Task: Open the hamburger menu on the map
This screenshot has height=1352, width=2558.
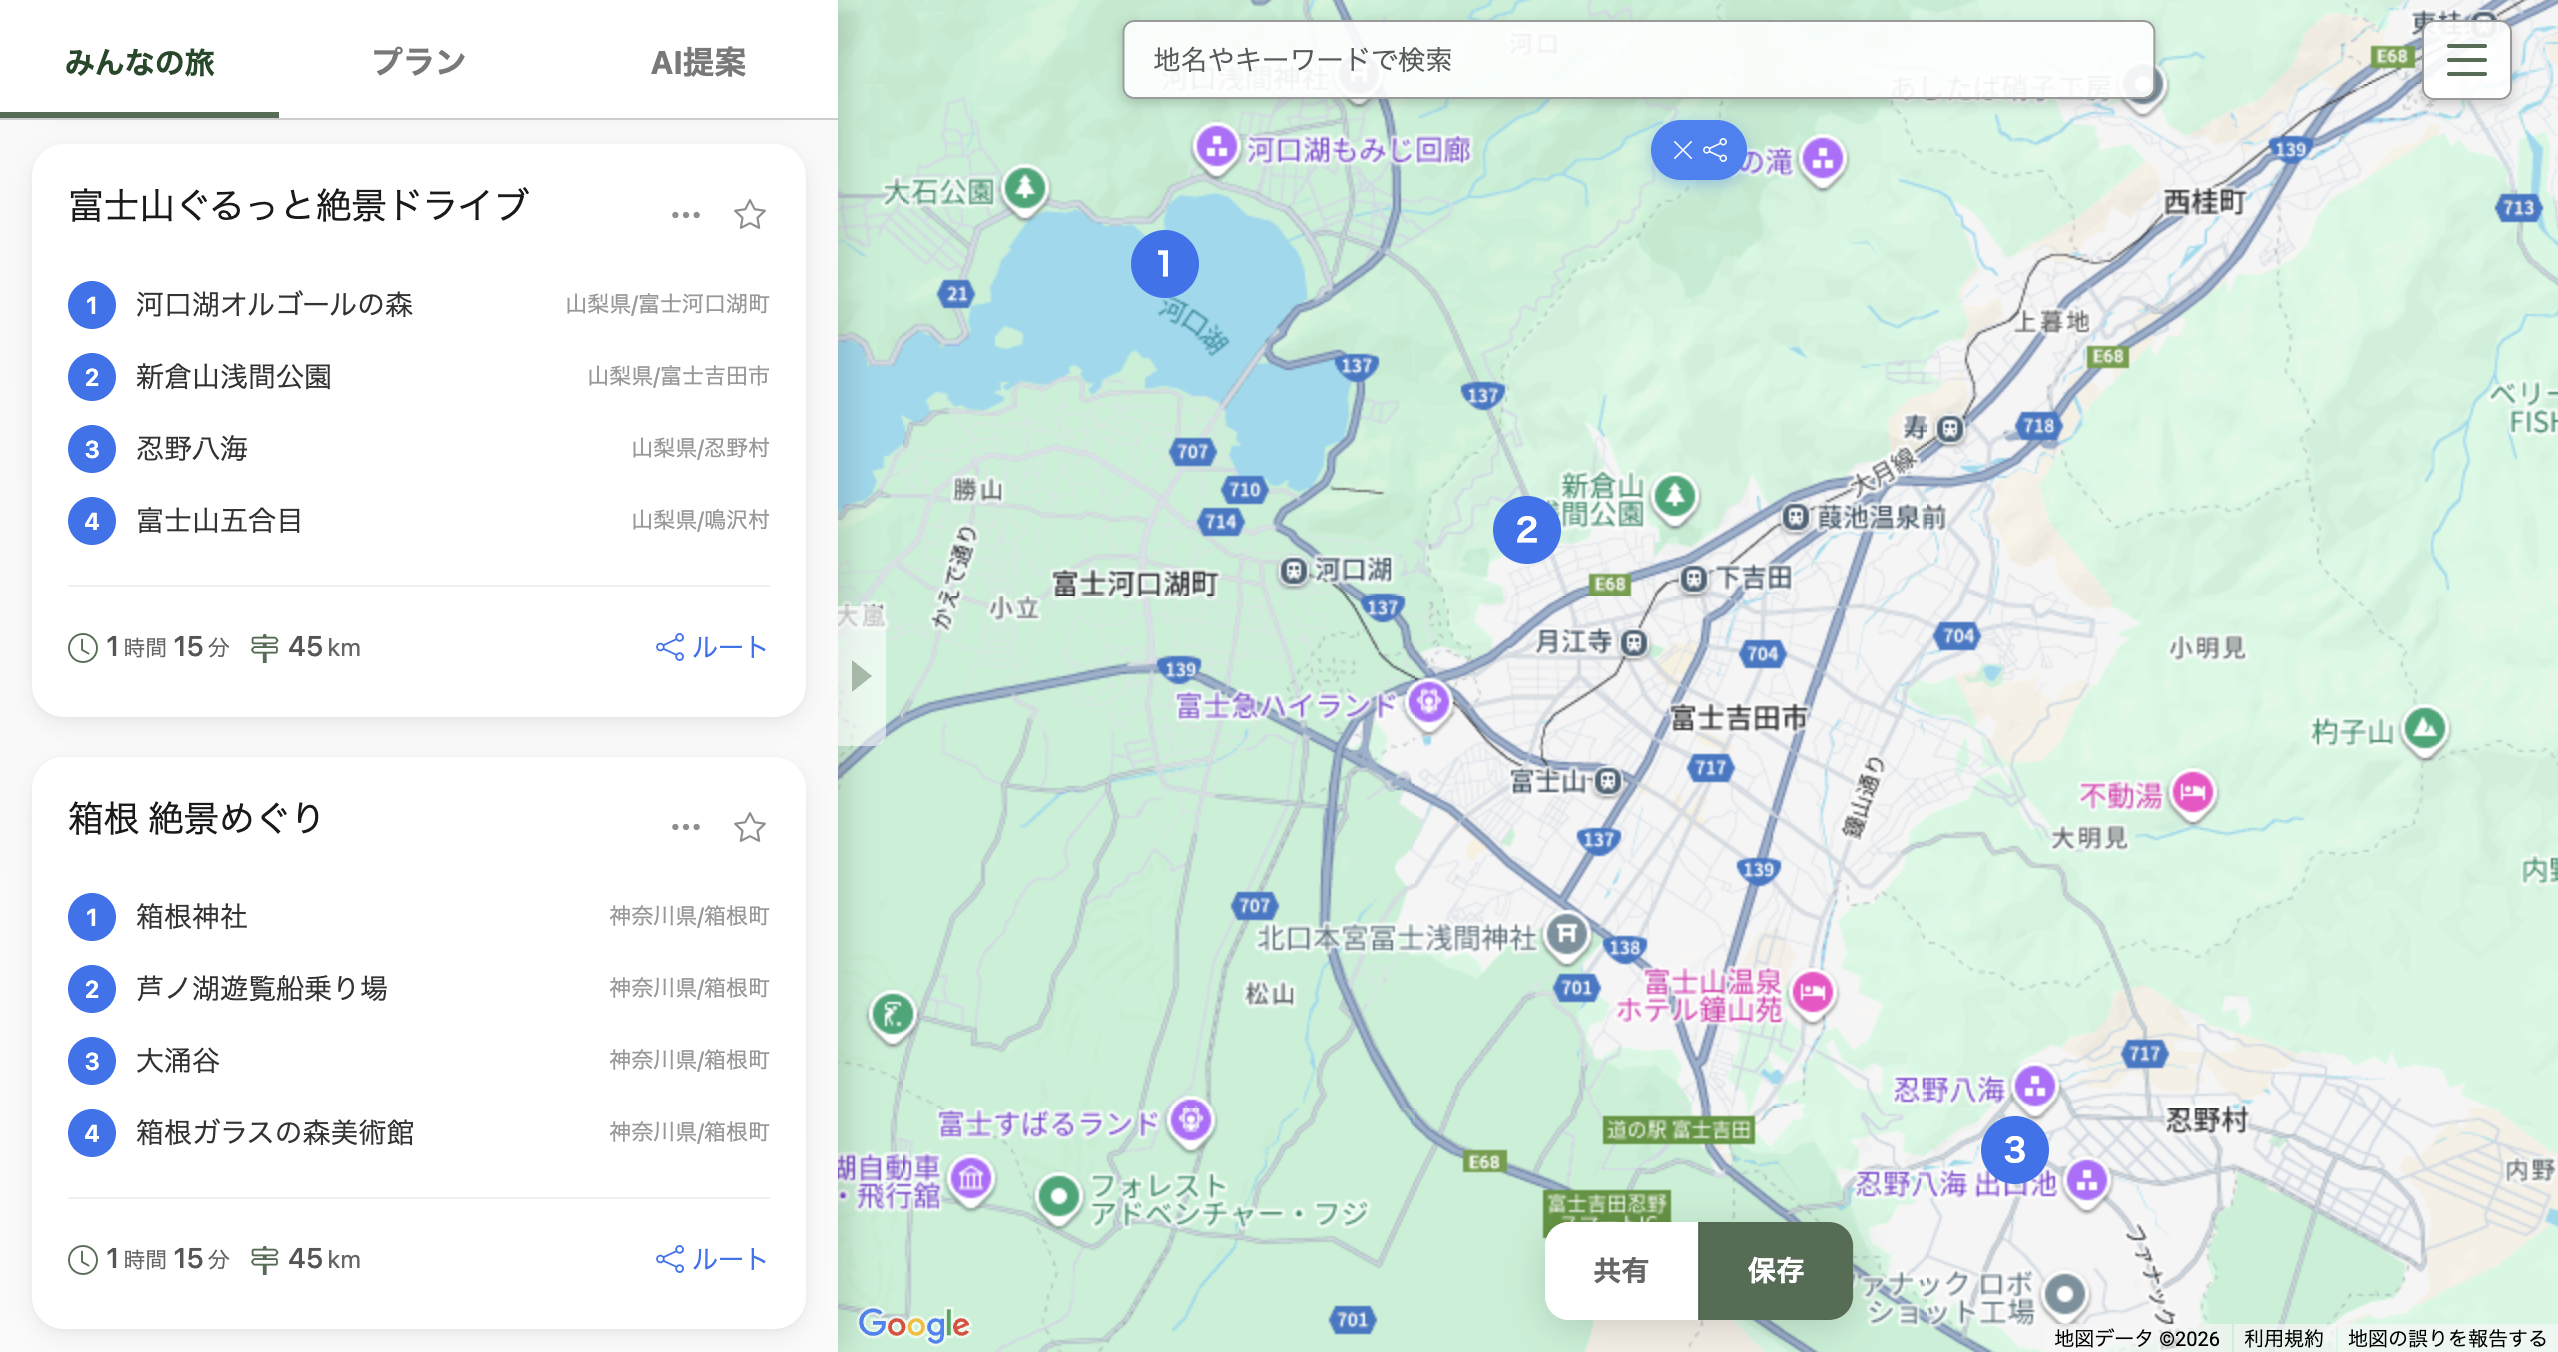Action: 2466,60
